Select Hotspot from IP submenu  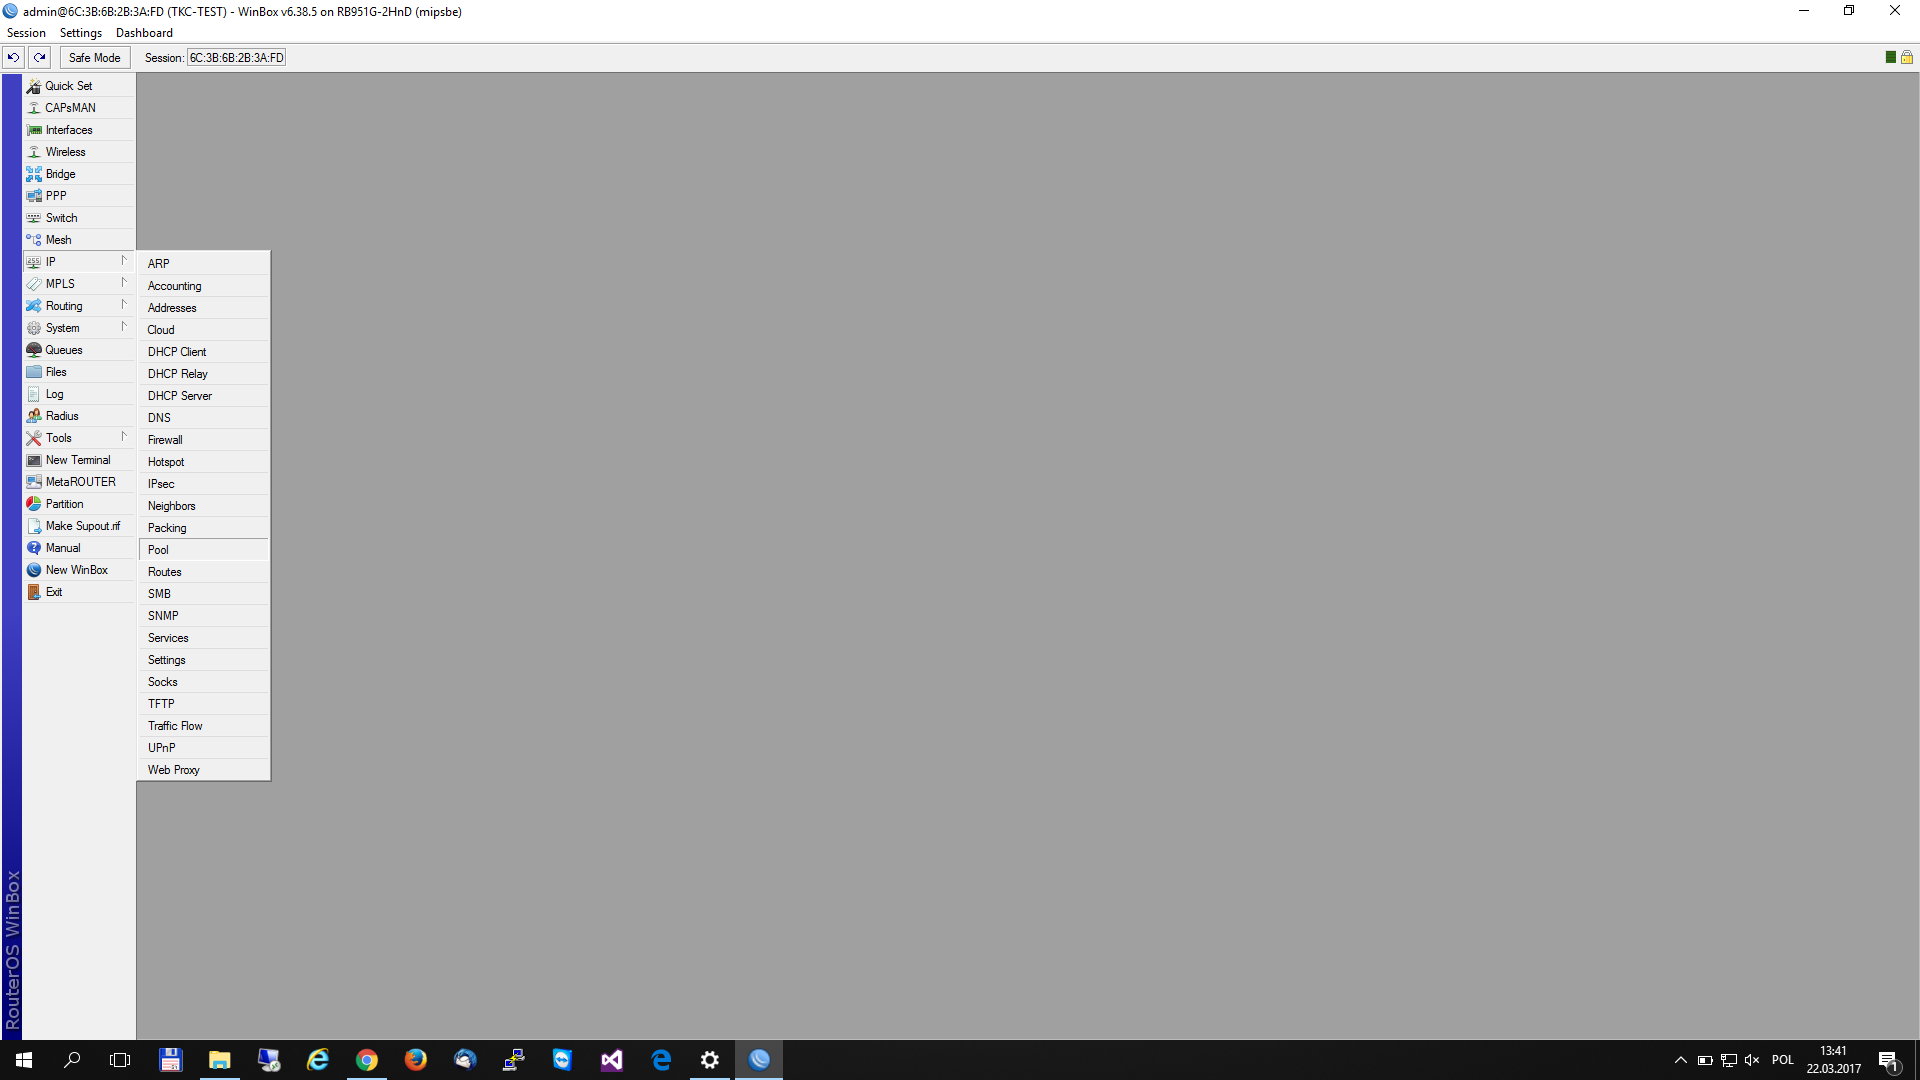204,462
